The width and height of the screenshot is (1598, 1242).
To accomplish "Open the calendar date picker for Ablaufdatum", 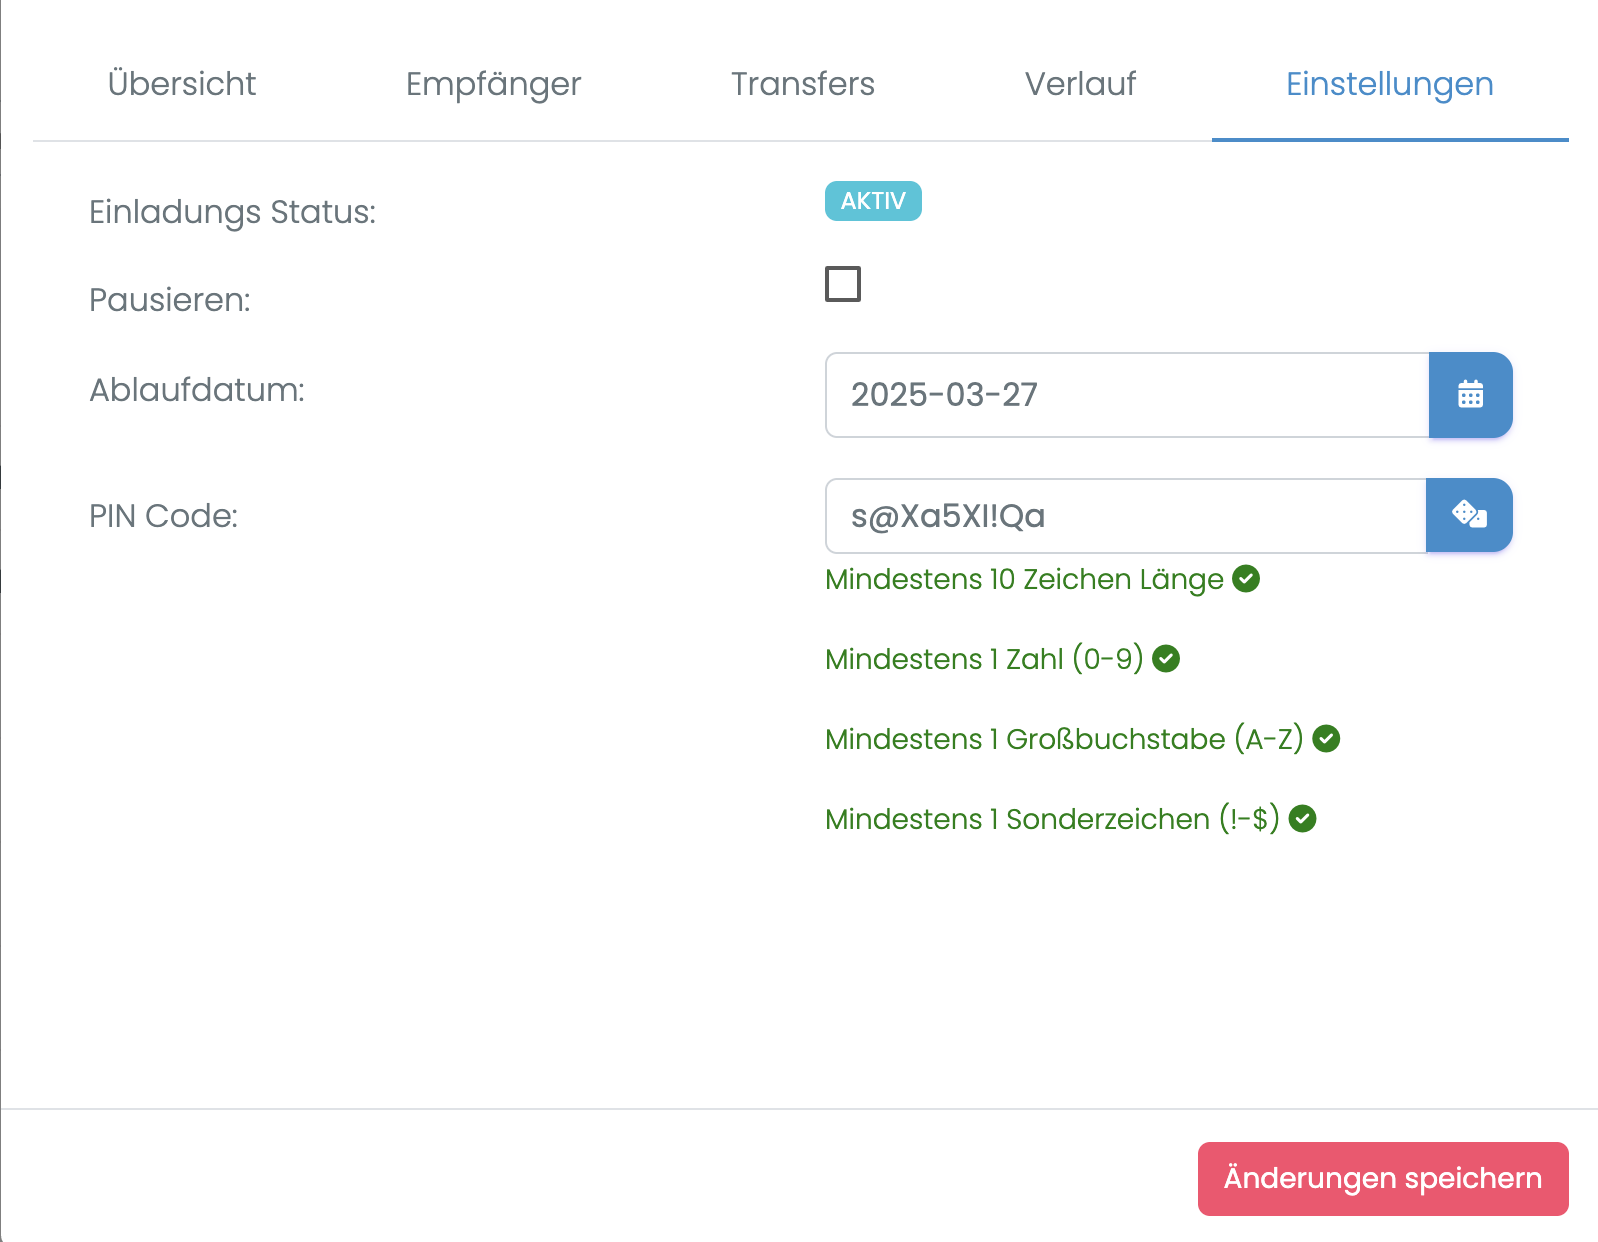I will coord(1470,395).
